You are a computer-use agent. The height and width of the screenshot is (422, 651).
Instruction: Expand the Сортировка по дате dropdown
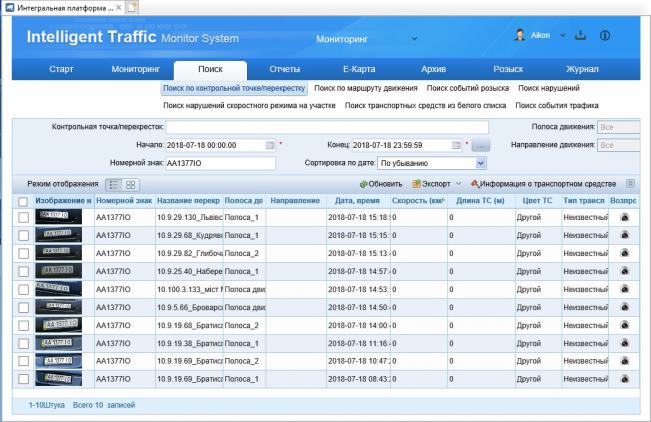coord(456,162)
